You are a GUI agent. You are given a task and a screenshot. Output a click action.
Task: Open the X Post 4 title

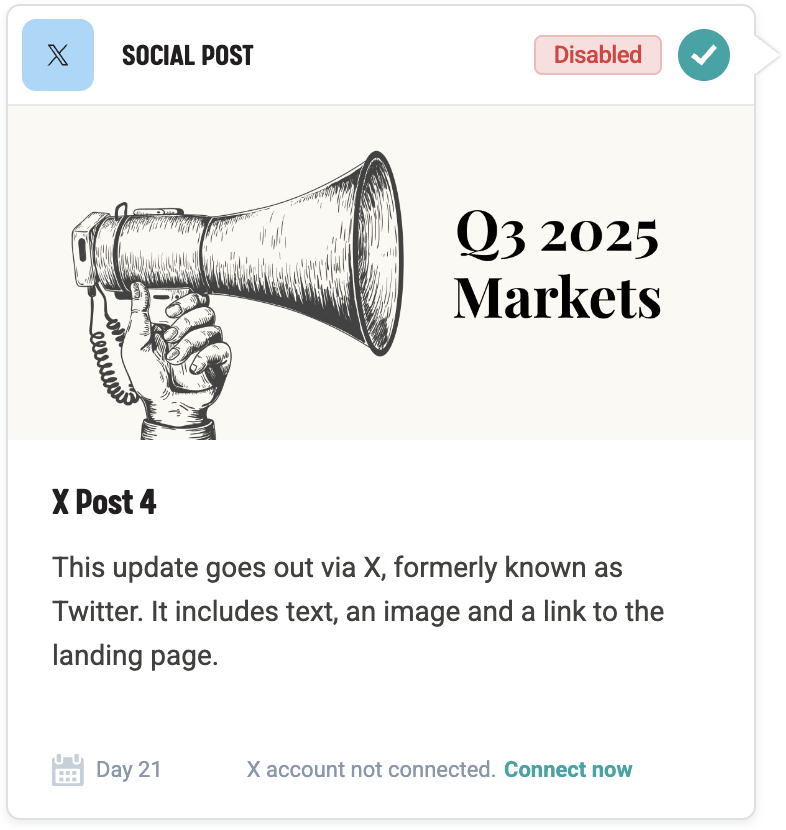[104, 502]
